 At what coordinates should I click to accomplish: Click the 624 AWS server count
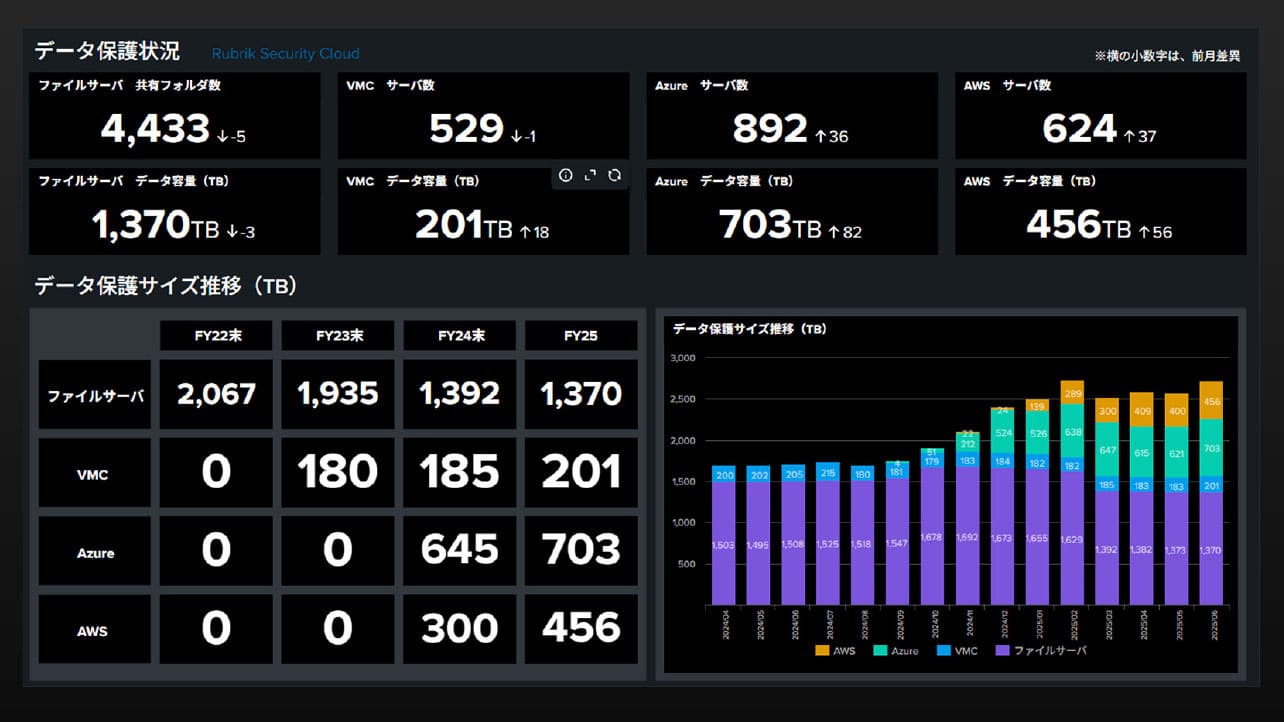pyautogui.click(x=1079, y=129)
